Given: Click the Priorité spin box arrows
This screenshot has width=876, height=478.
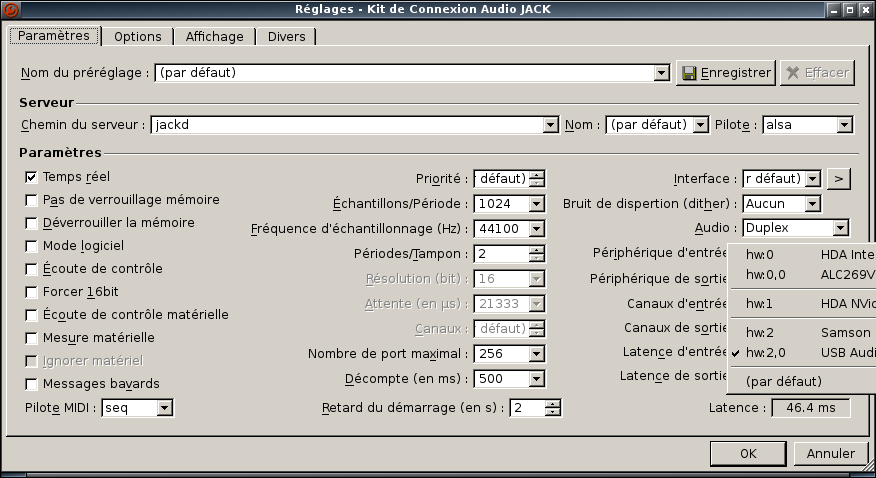Looking at the screenshot, I should [536, 179].
